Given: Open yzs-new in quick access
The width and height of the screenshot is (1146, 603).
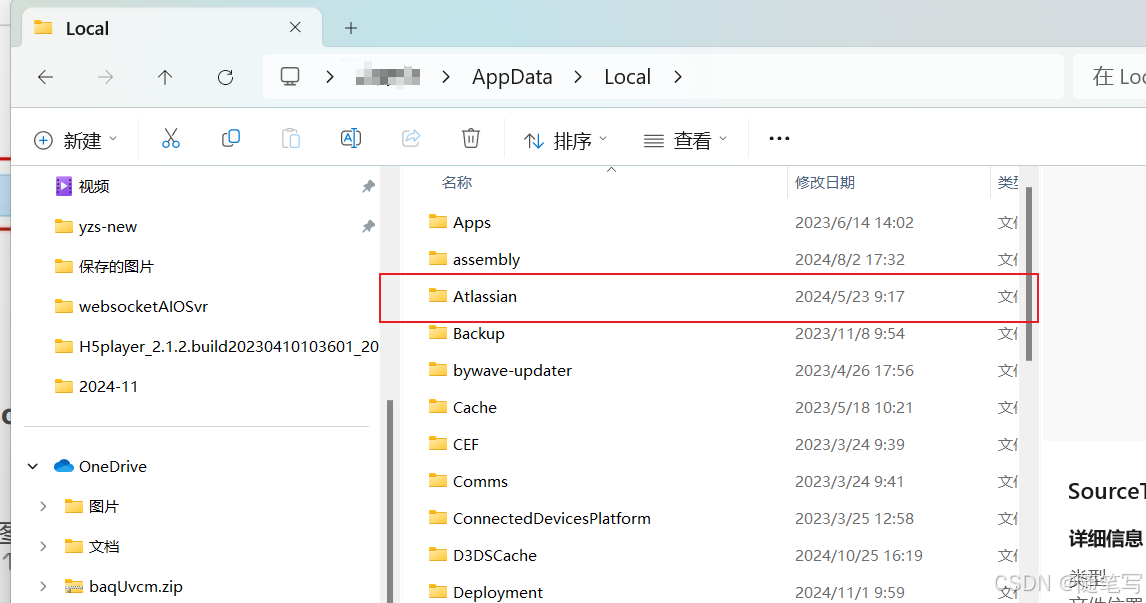Looking at the screenshot, I should click(107, 227).
